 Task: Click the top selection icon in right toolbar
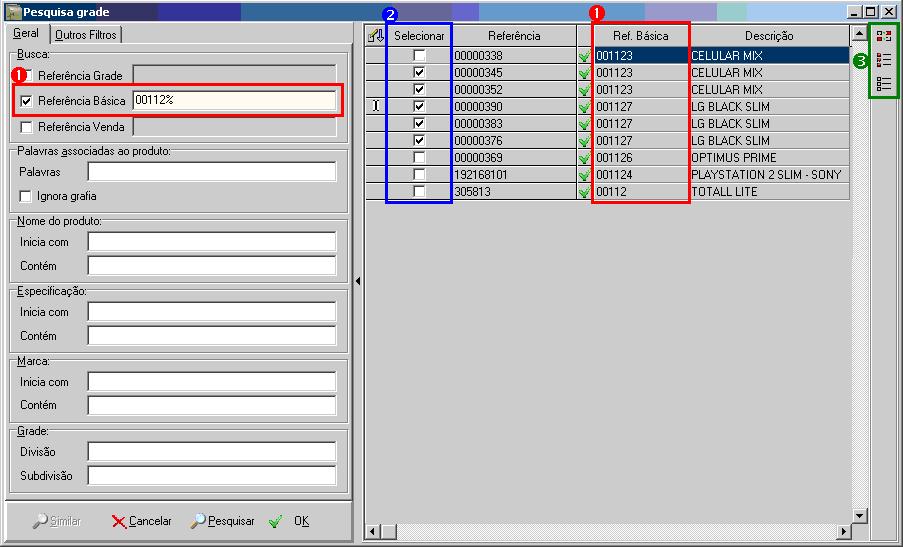[x=884, y=36]
